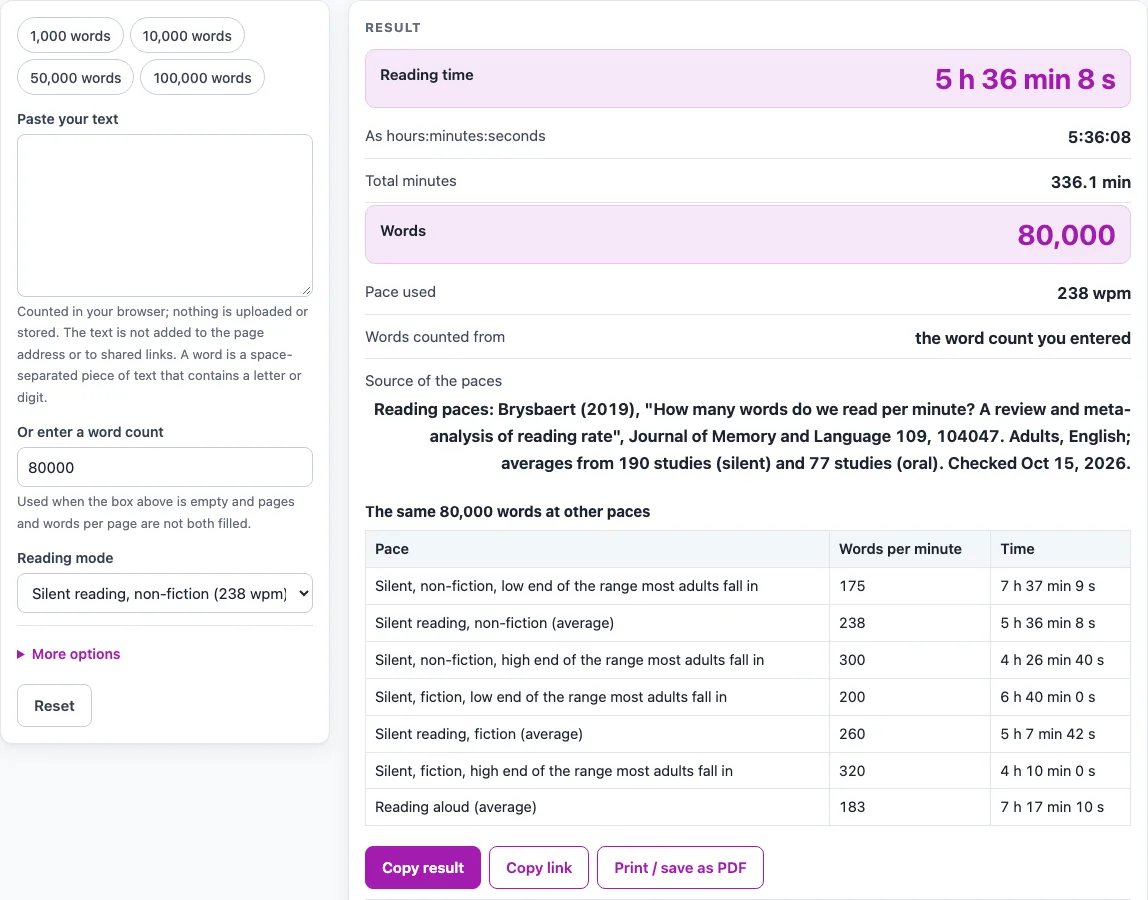Grab the textarea resize handle corner
Screen dimensions: 1148x900
click(307, 291)
